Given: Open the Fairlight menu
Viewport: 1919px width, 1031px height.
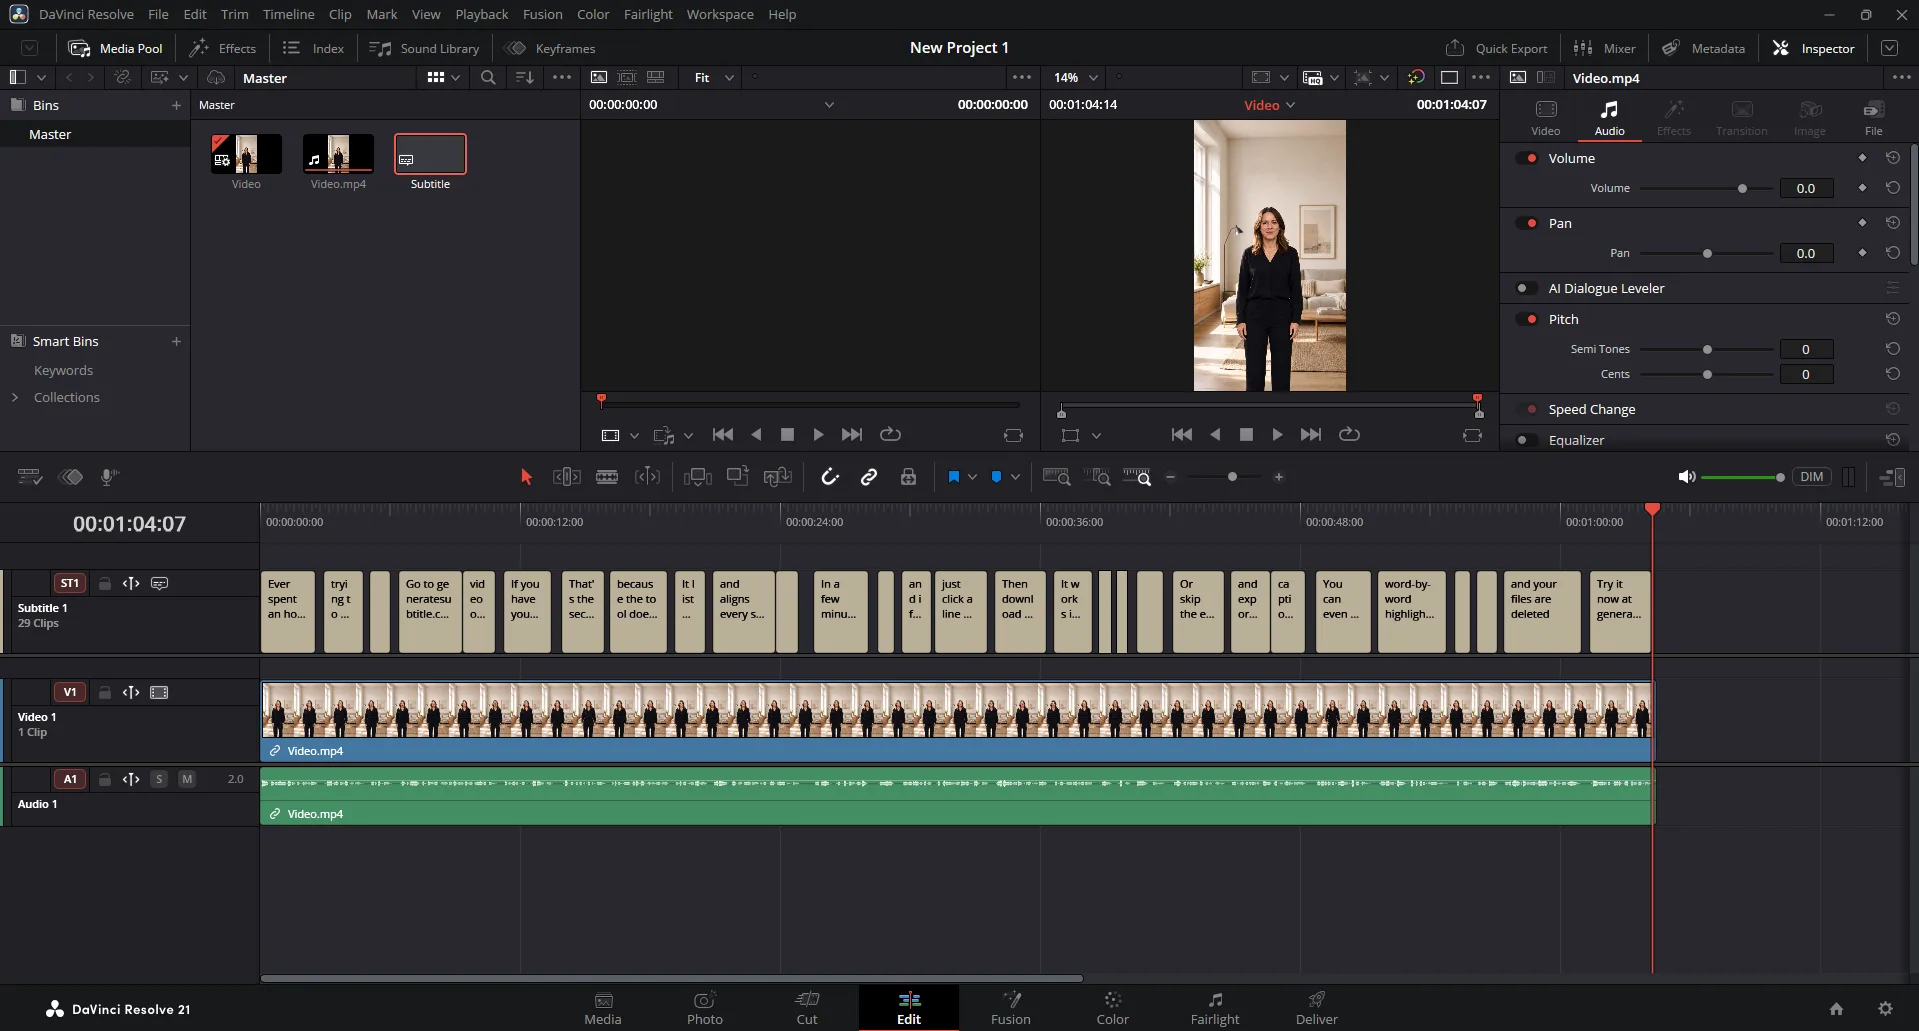Looking at the screenshot, I should coord(648,14).
